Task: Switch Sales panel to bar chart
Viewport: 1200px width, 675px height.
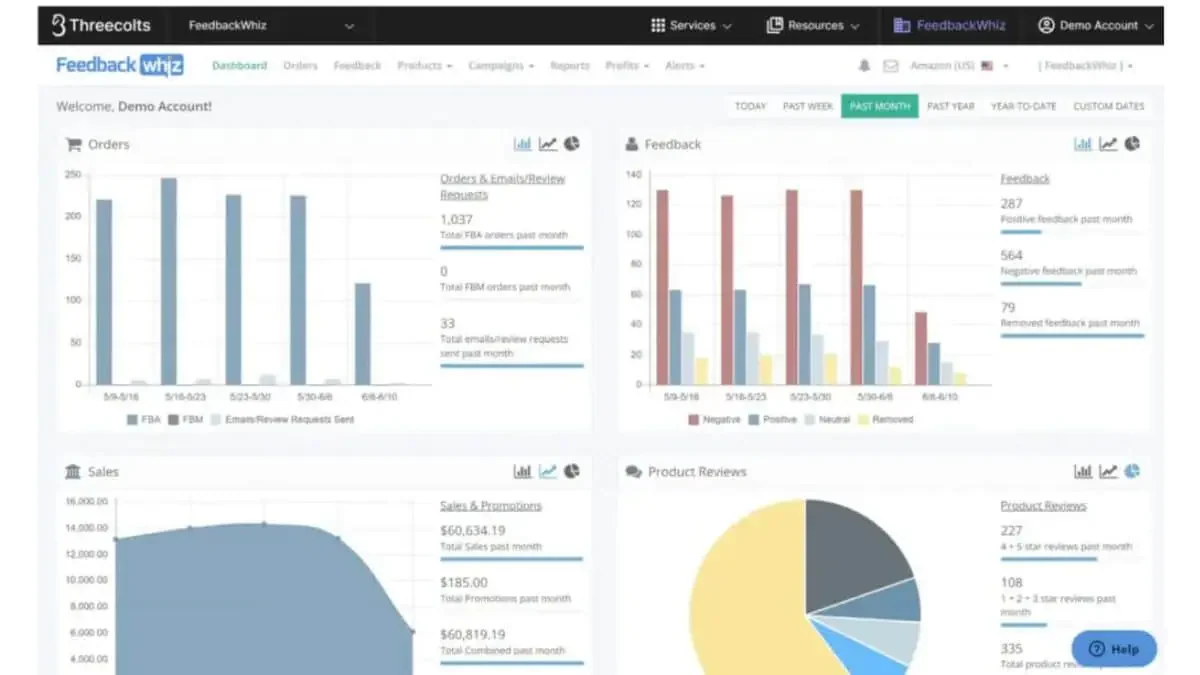Action: pos(522,471)
